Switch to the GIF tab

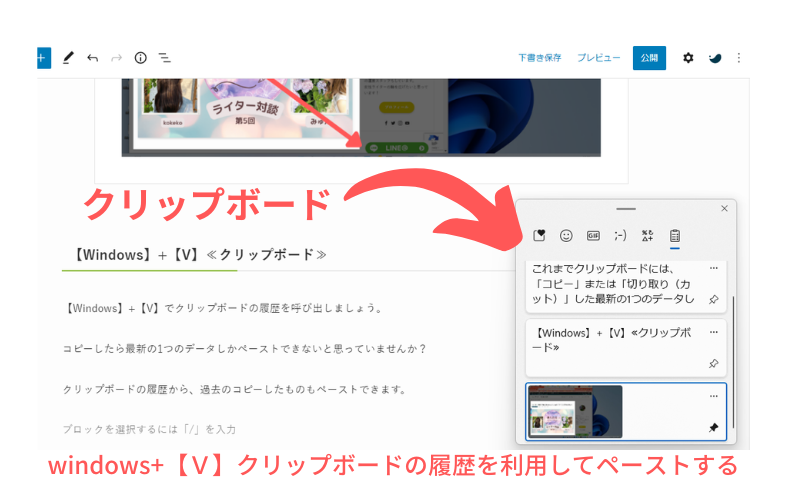[593, 235]
